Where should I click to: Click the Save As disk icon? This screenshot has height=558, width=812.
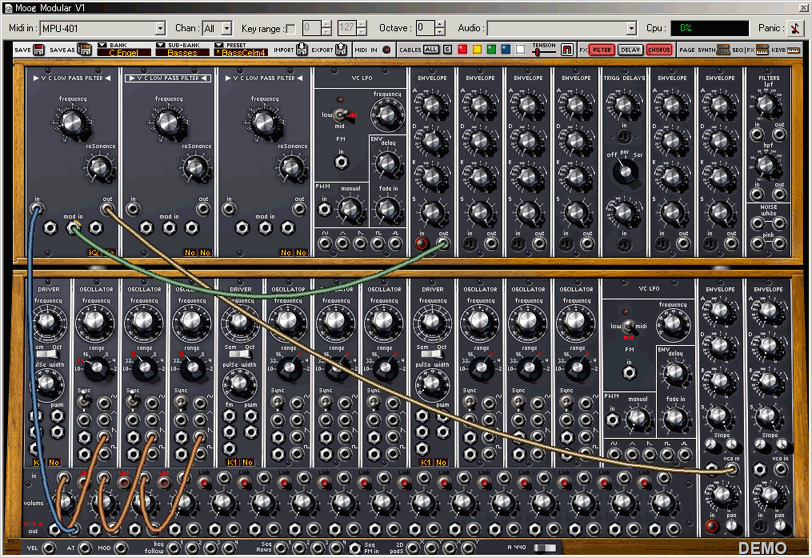[84, 50]
